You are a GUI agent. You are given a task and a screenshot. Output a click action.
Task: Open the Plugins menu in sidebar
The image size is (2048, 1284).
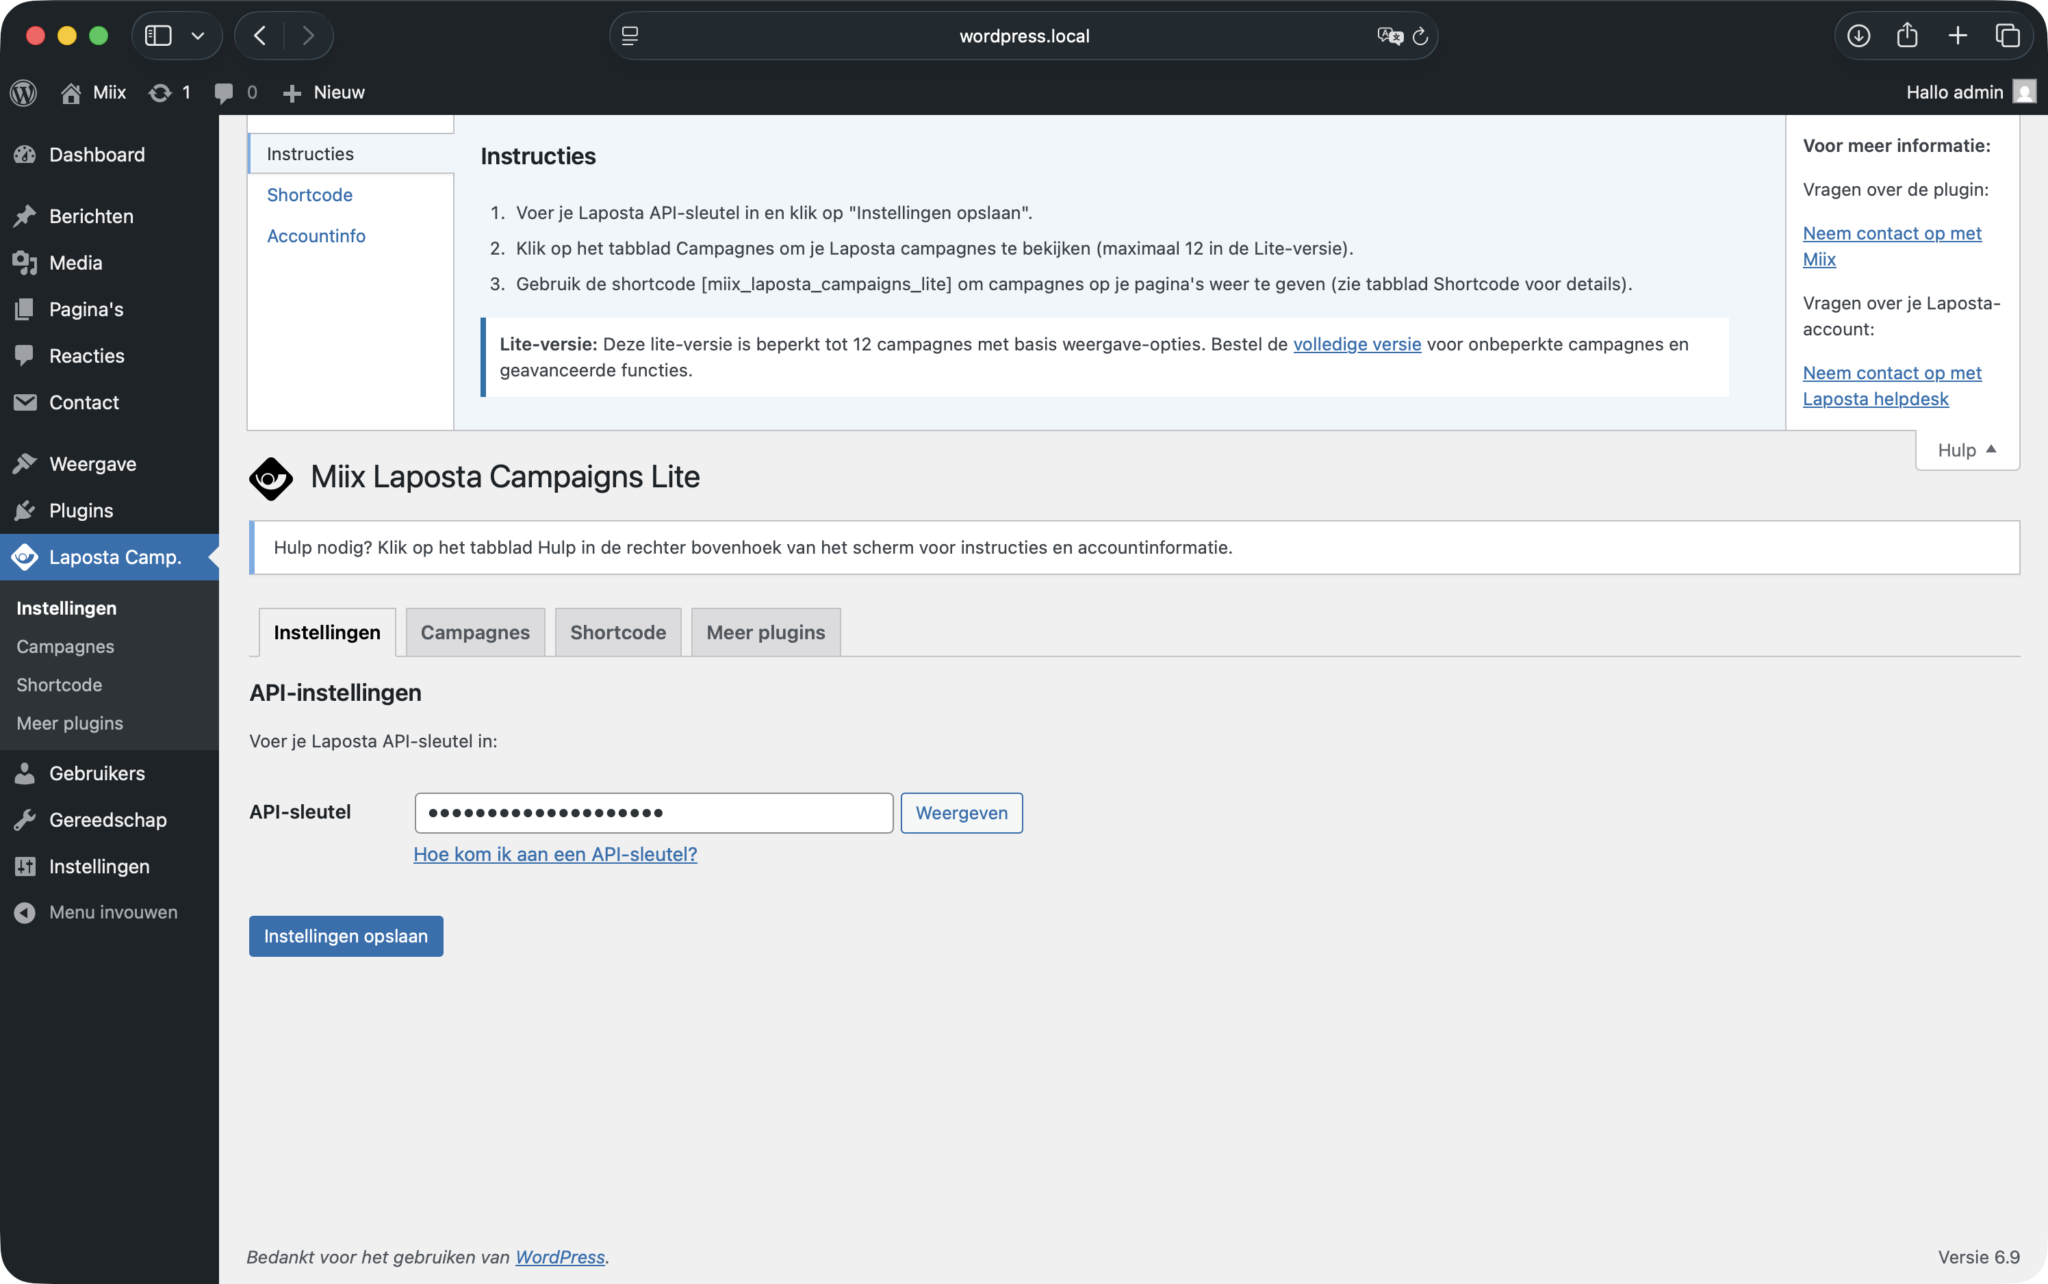pyautogui.click(x=81, y=510)
